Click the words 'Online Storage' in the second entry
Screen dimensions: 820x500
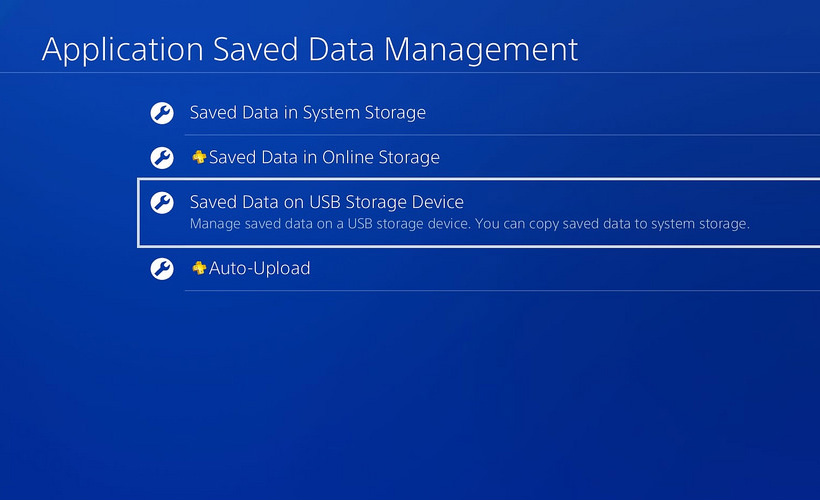[x=381, y=157]
